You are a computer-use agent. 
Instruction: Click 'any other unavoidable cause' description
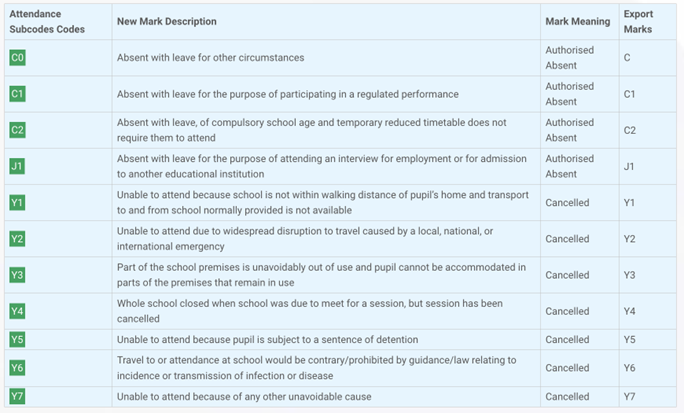(x=244, y=397)
